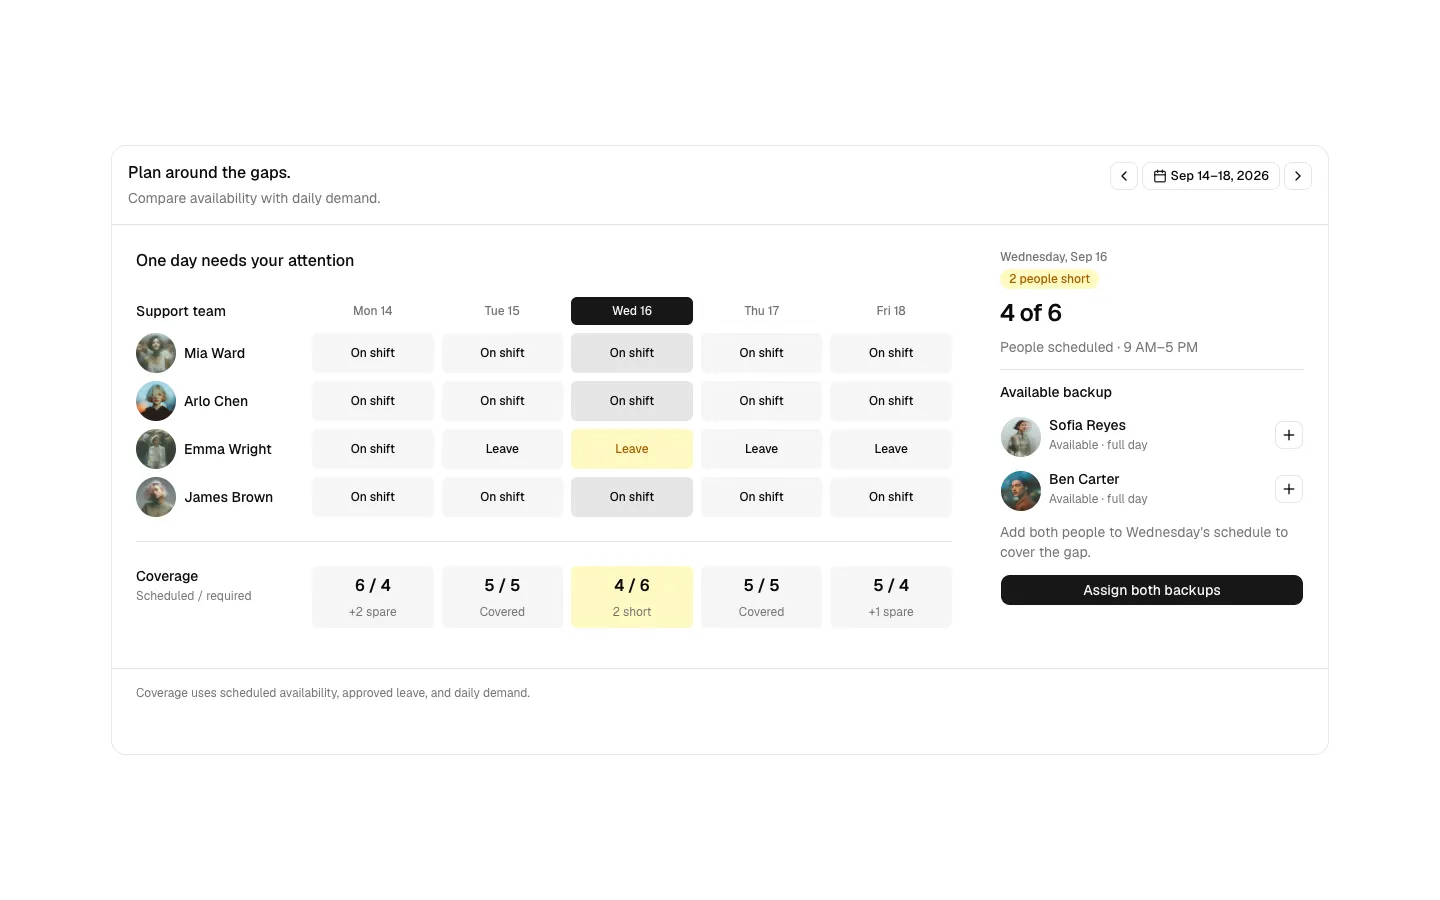
Task: Click Emma Wright's Thursday Leave cell
Action: [761, 449]
